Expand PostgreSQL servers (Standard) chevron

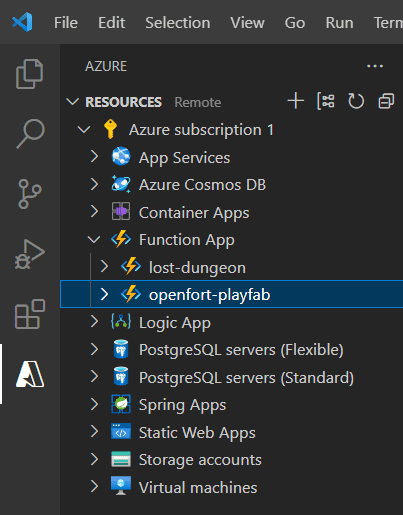94,377
